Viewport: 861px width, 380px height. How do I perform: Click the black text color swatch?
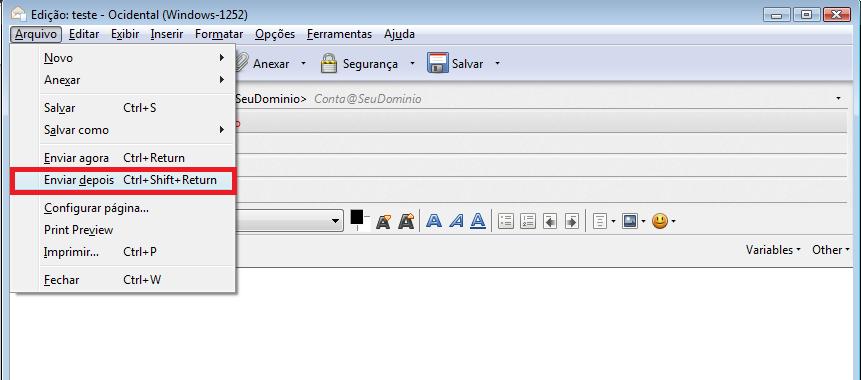(x=357, y=217)
